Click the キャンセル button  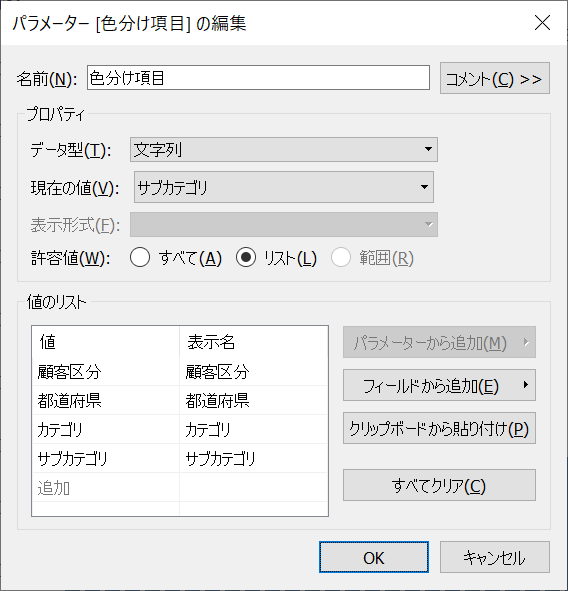[x=495, y=557]
